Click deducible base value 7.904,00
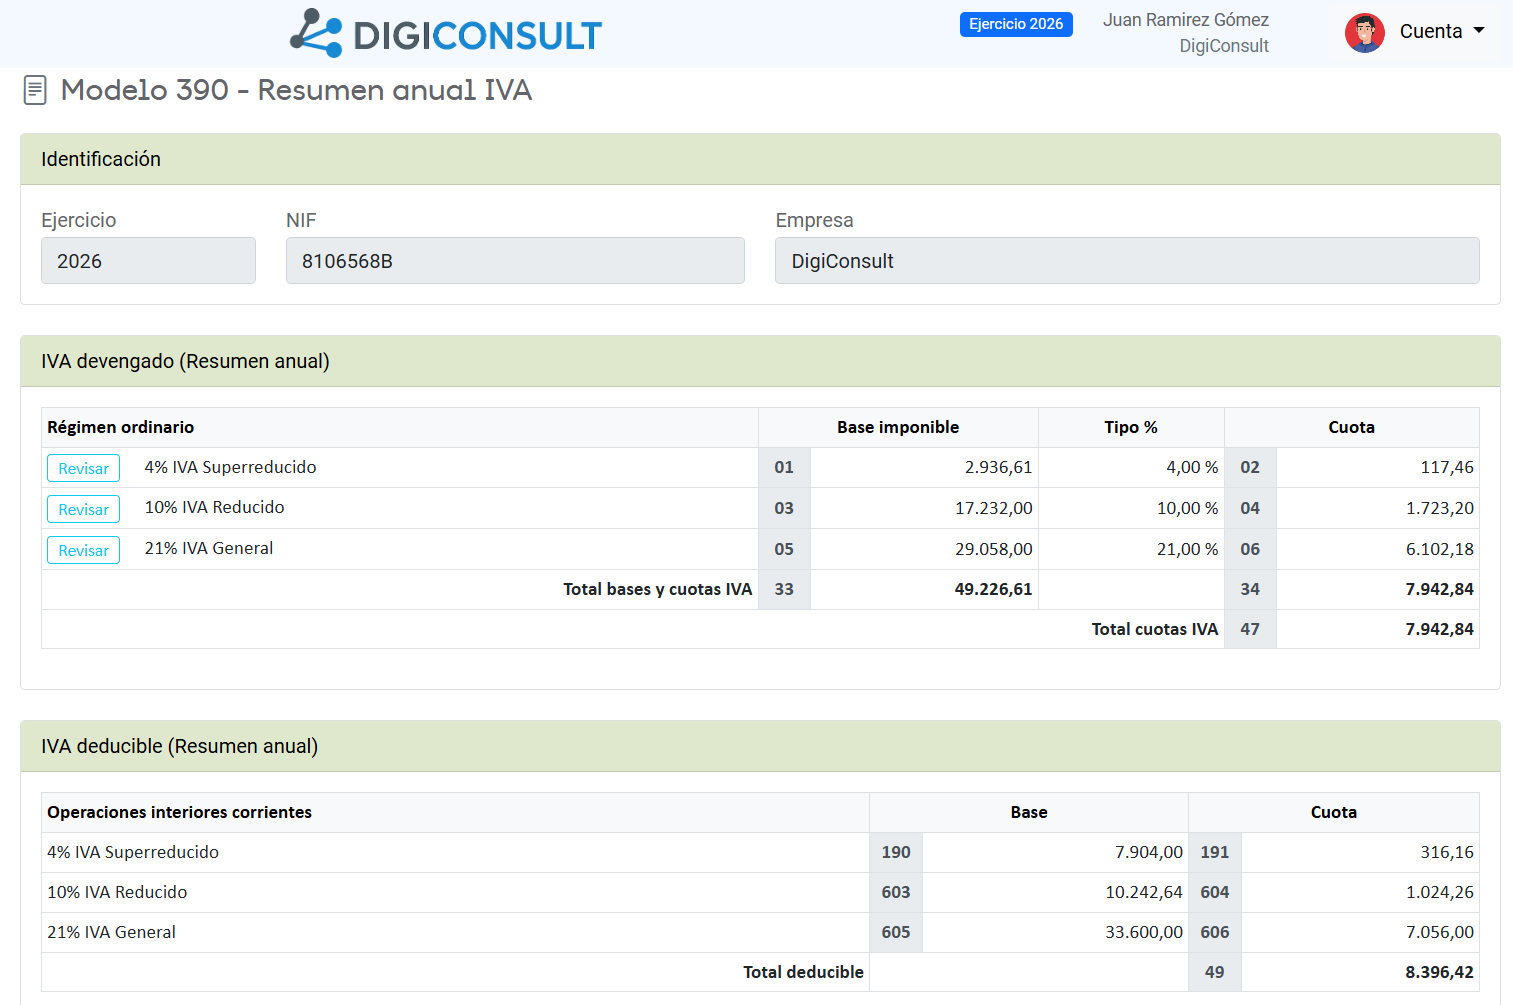 [x=1149, y=852]
